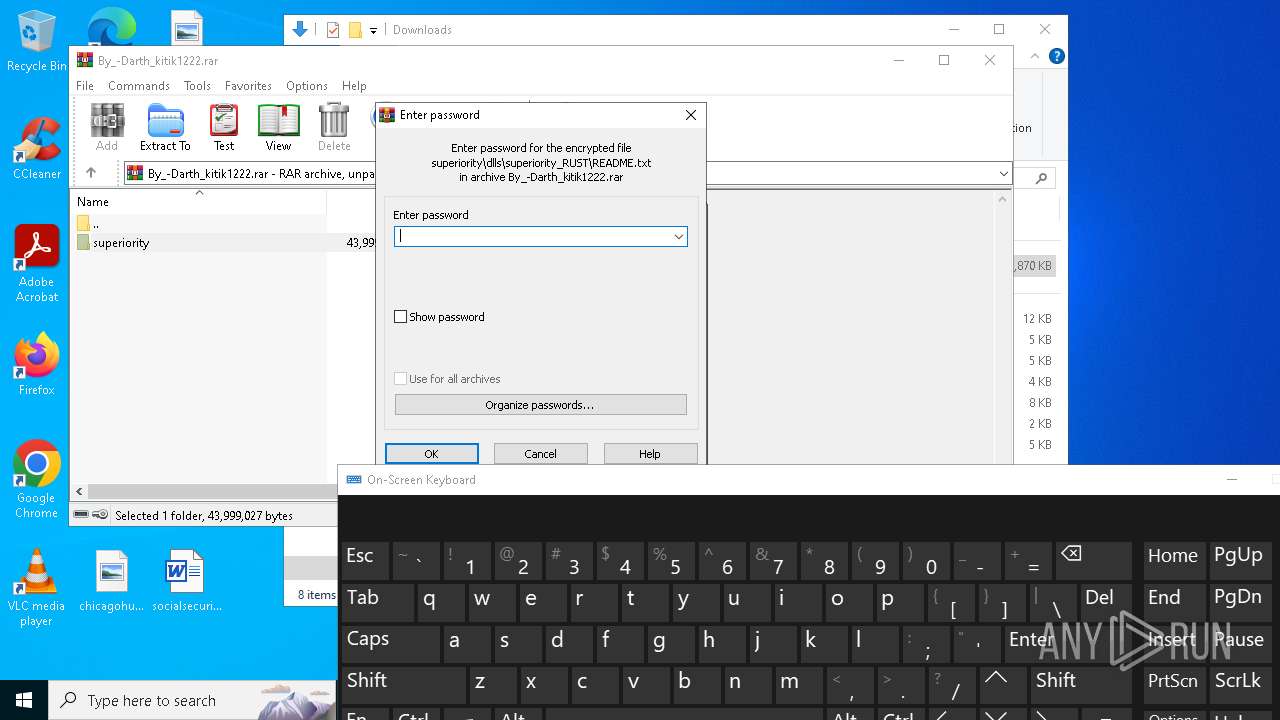Expand the WinRAR address bar dropdown
Image resolution: width=1280 pixels, height=720 pixels.
coord(1003,174)
